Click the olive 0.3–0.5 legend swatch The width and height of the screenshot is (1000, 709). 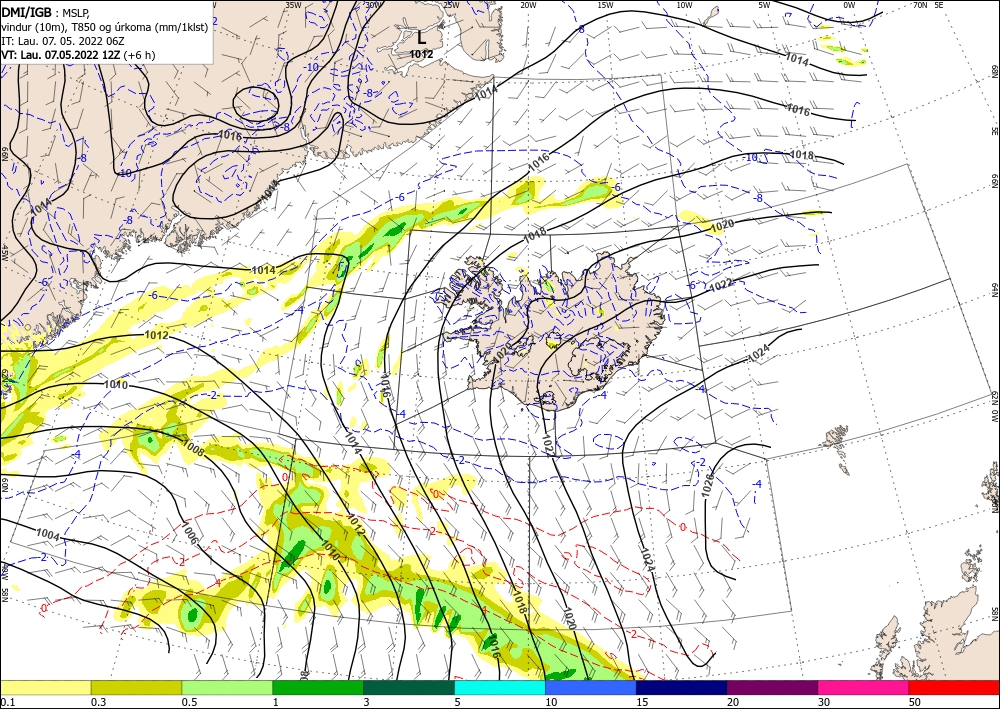136,687
